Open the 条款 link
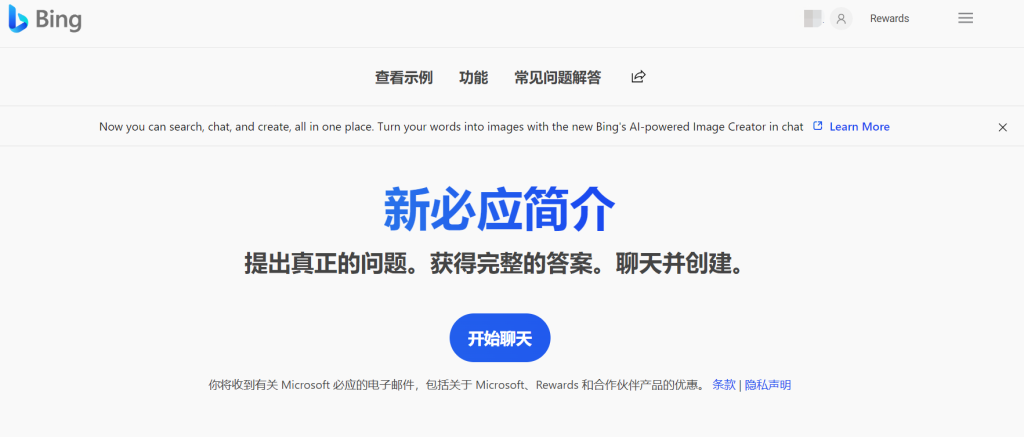Image resolution: width=1024 pixels, height=437 pixels. [724, 385]
